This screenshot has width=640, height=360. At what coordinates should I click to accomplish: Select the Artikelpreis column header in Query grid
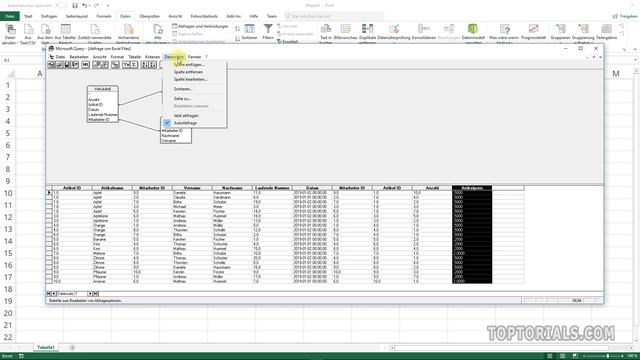point(472,188)
